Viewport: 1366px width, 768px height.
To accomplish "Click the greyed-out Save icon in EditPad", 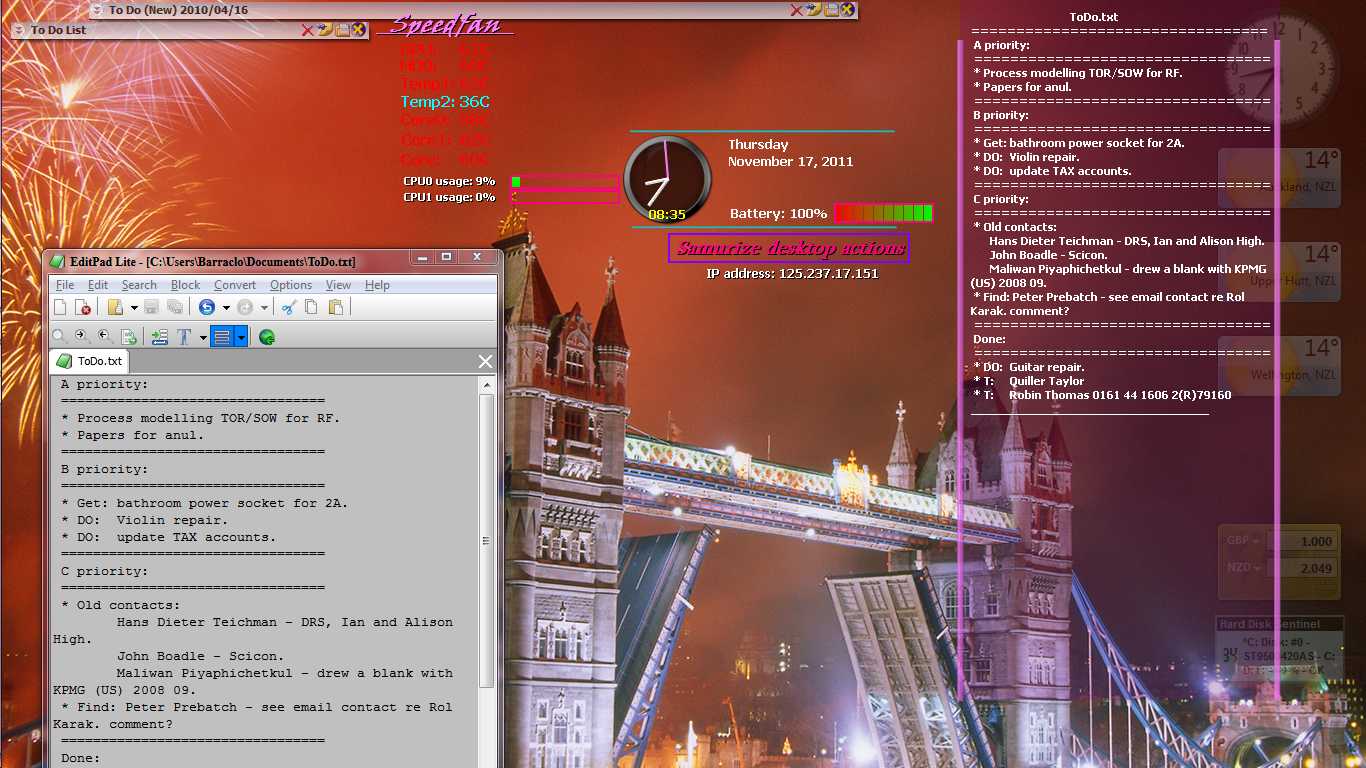I will point(152,307).
